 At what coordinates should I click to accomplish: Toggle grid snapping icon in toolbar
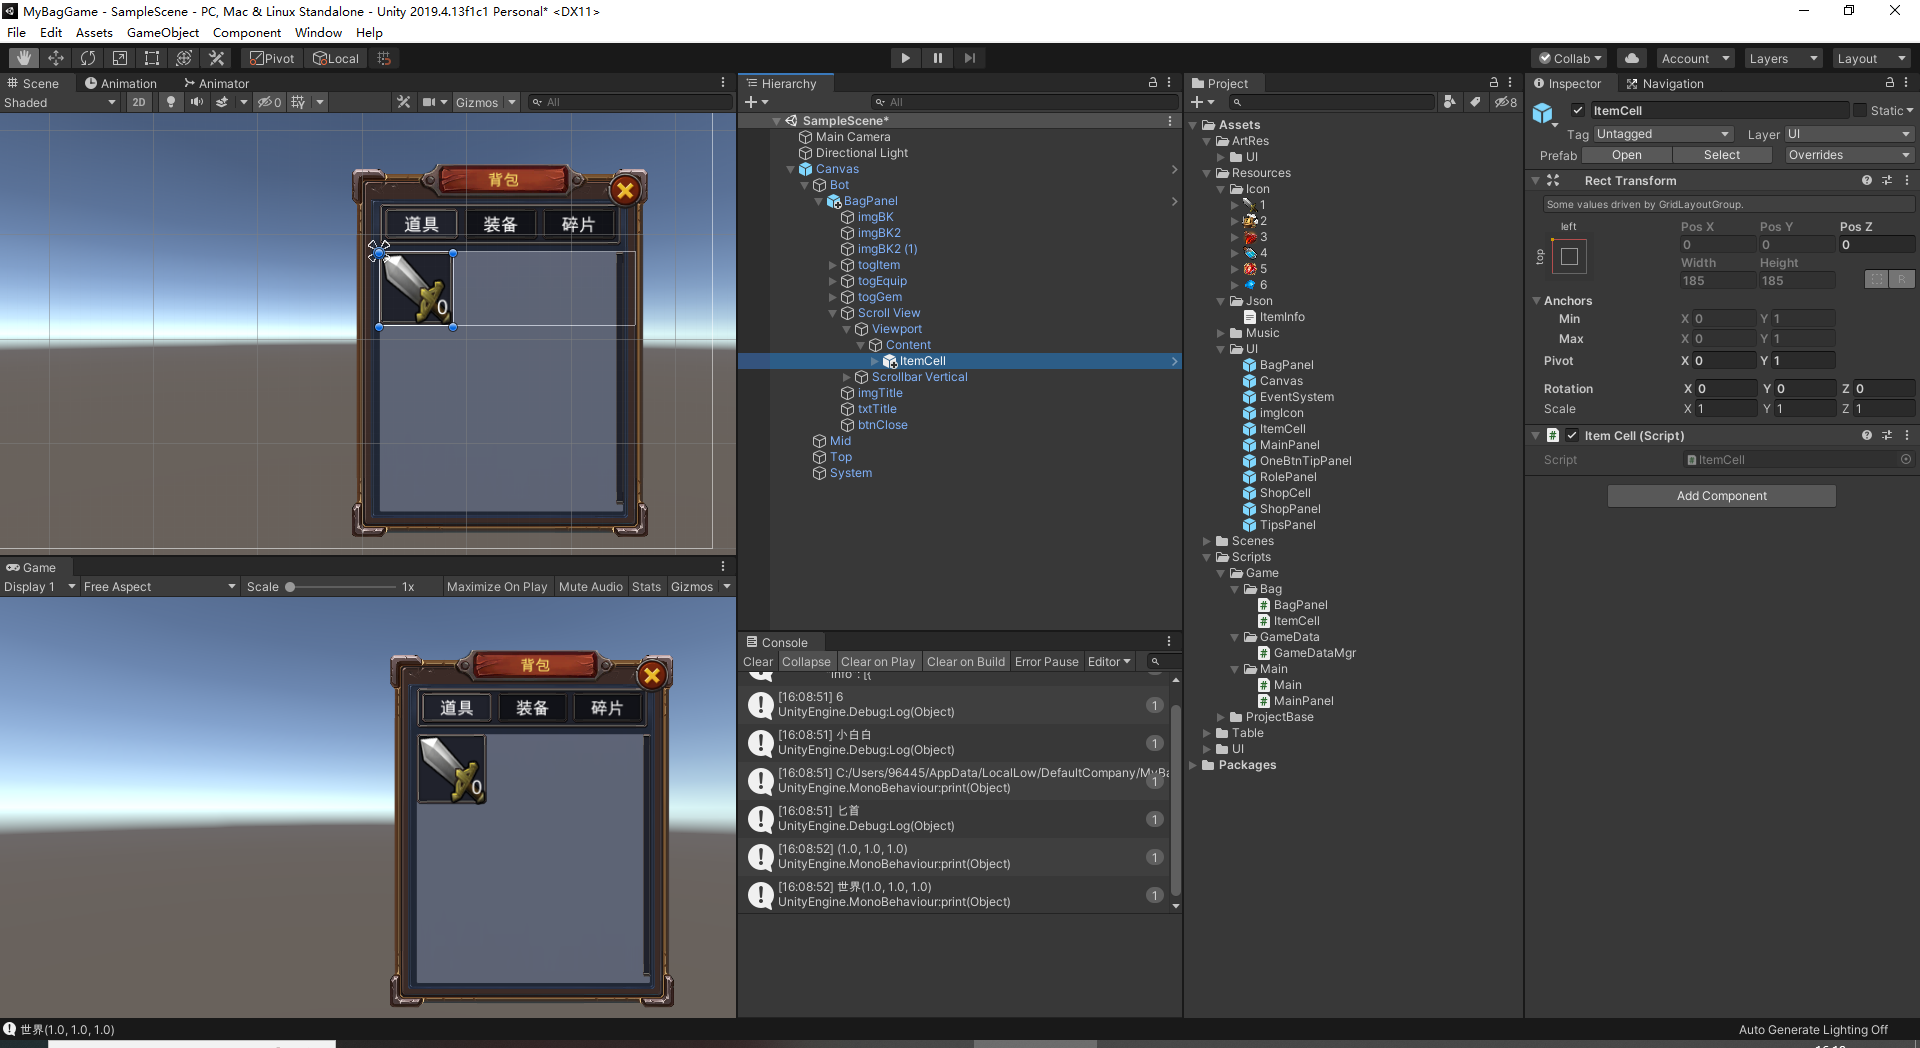[x=384, y=58]
